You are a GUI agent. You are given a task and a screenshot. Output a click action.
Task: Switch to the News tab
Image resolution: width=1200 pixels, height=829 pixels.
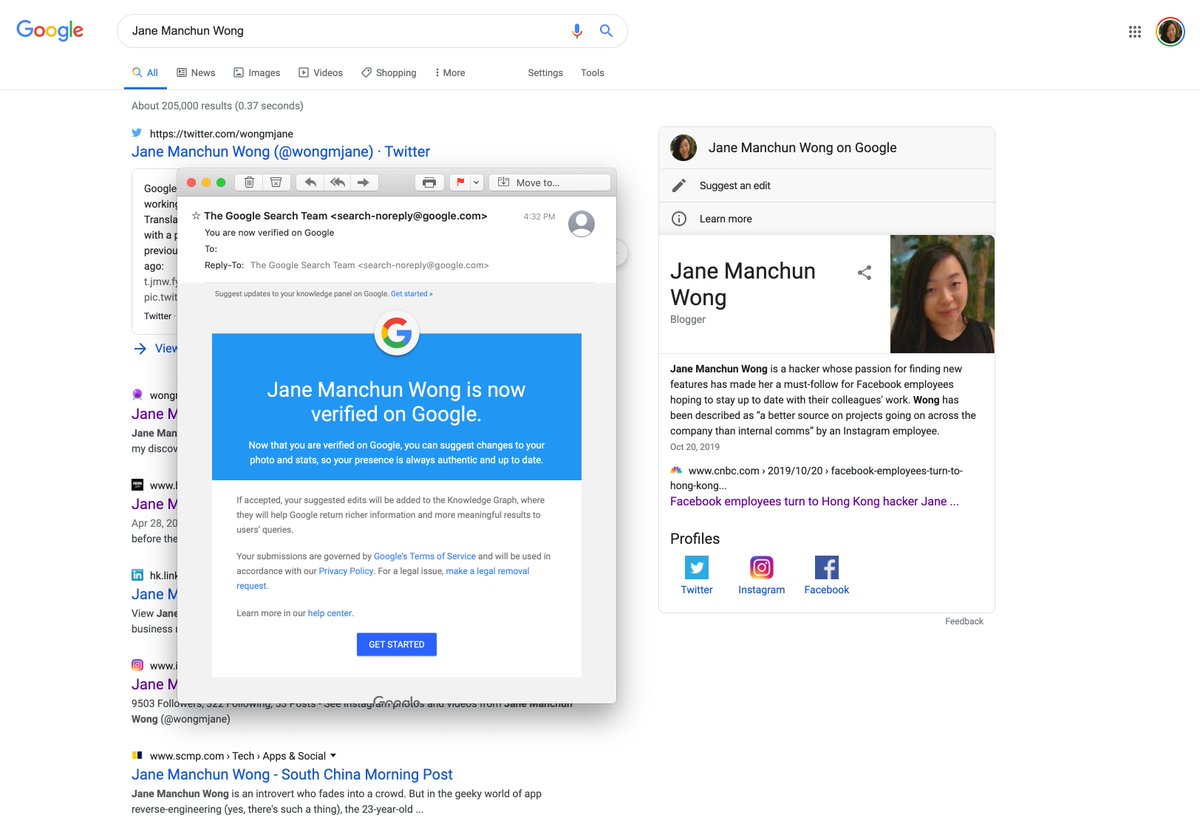(196, 73)
